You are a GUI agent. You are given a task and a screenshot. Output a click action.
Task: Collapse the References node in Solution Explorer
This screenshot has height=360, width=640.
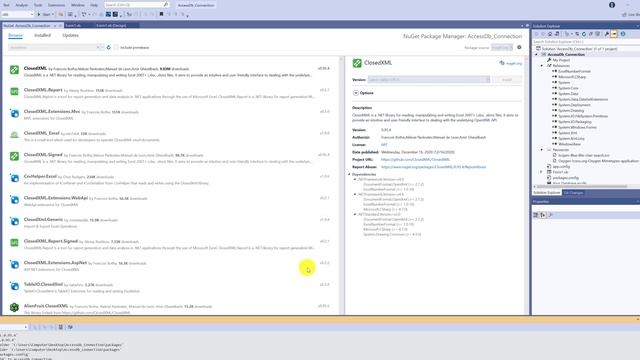542,66
